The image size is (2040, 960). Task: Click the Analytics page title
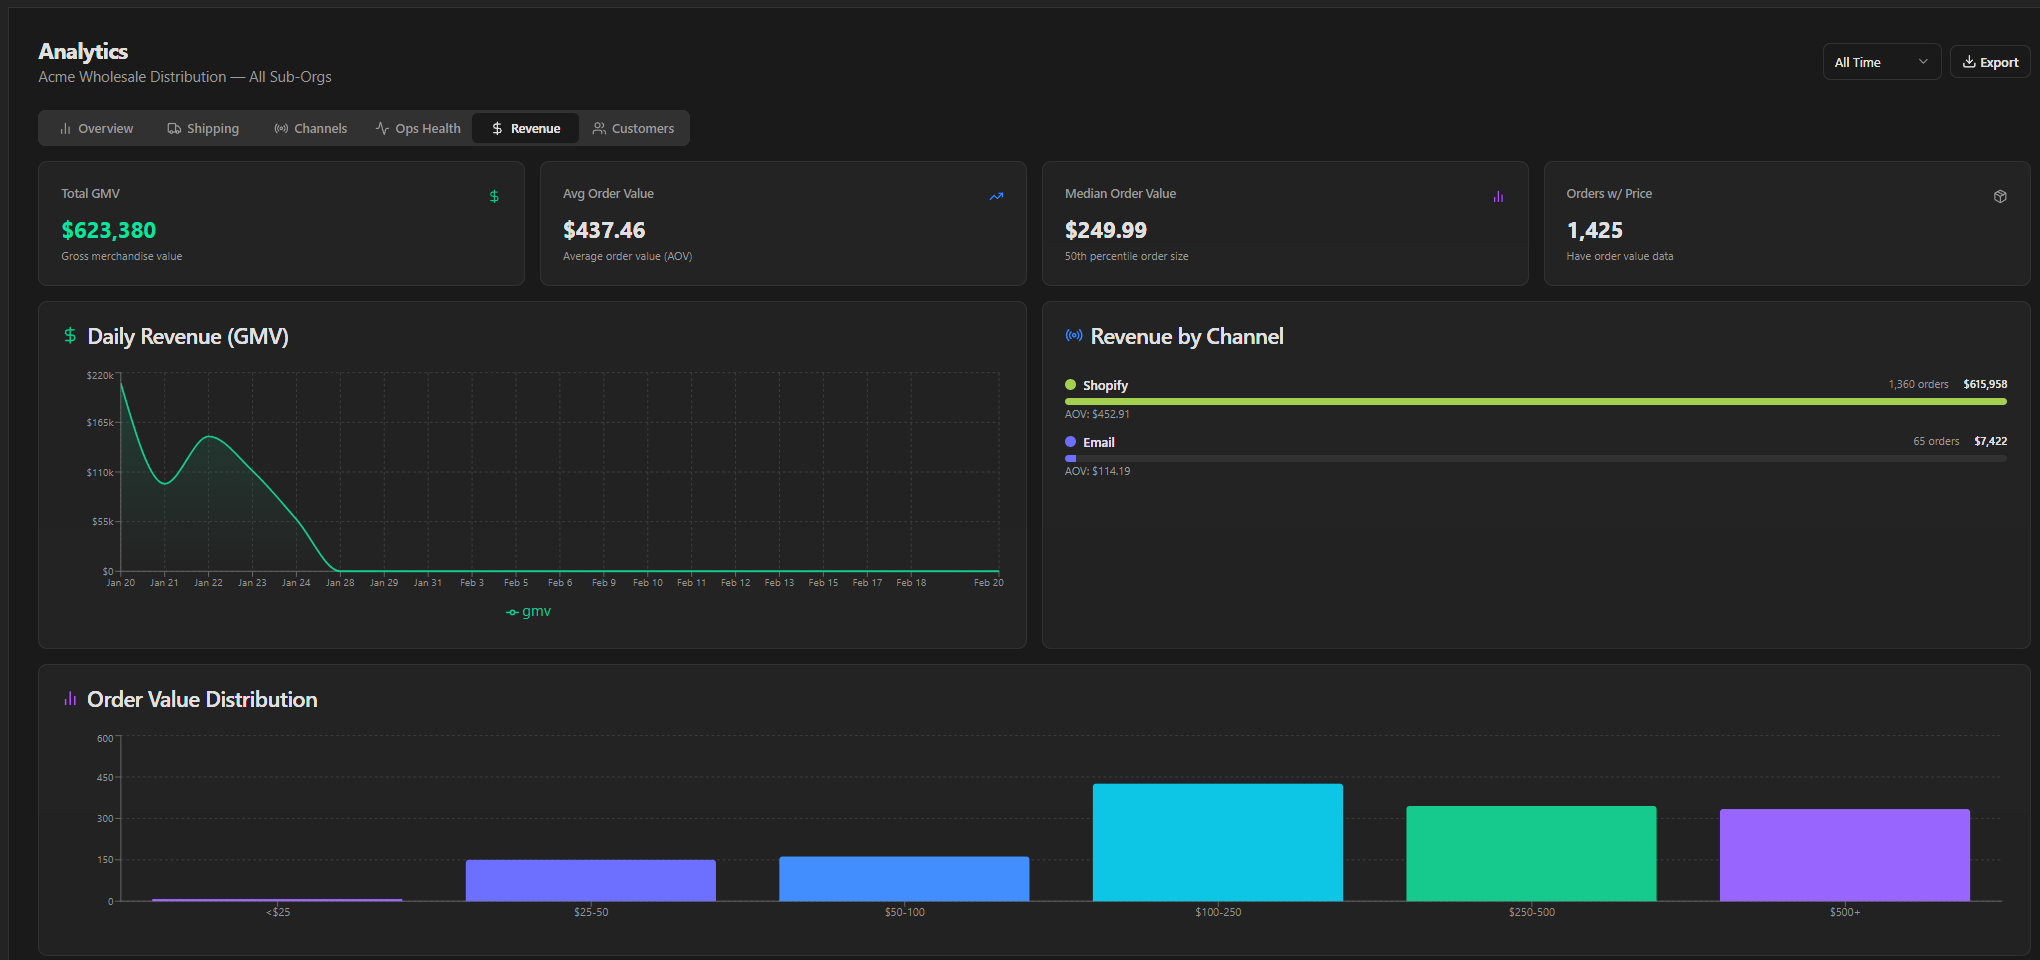(83, 51)
